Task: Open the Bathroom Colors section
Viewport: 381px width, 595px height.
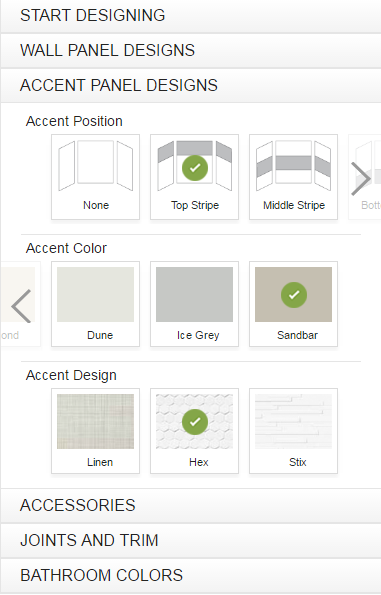Action: (191, 576)
